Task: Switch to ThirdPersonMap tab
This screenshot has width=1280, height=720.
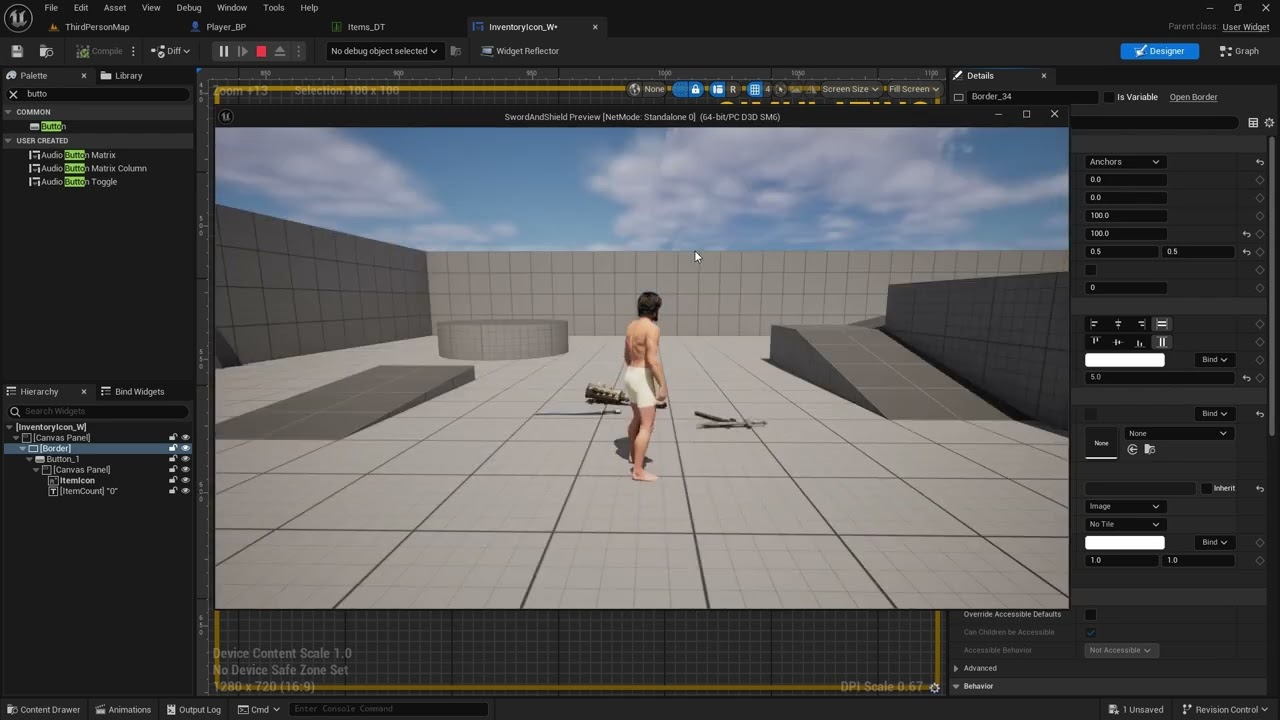Action: pos(97,27)
